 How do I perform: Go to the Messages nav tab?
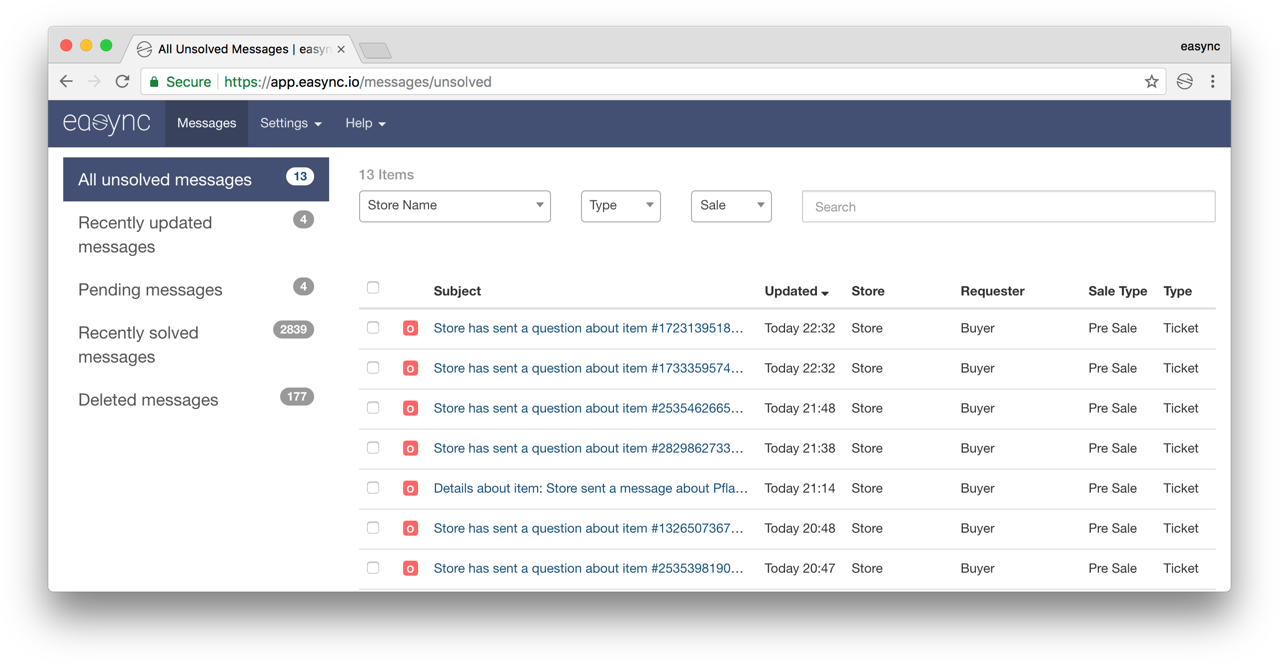tap(206, 123)
